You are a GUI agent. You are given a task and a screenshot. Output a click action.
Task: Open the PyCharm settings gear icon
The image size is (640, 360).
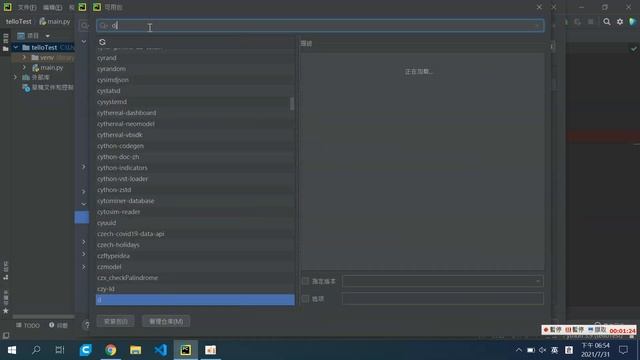click(x=620, y=22)
